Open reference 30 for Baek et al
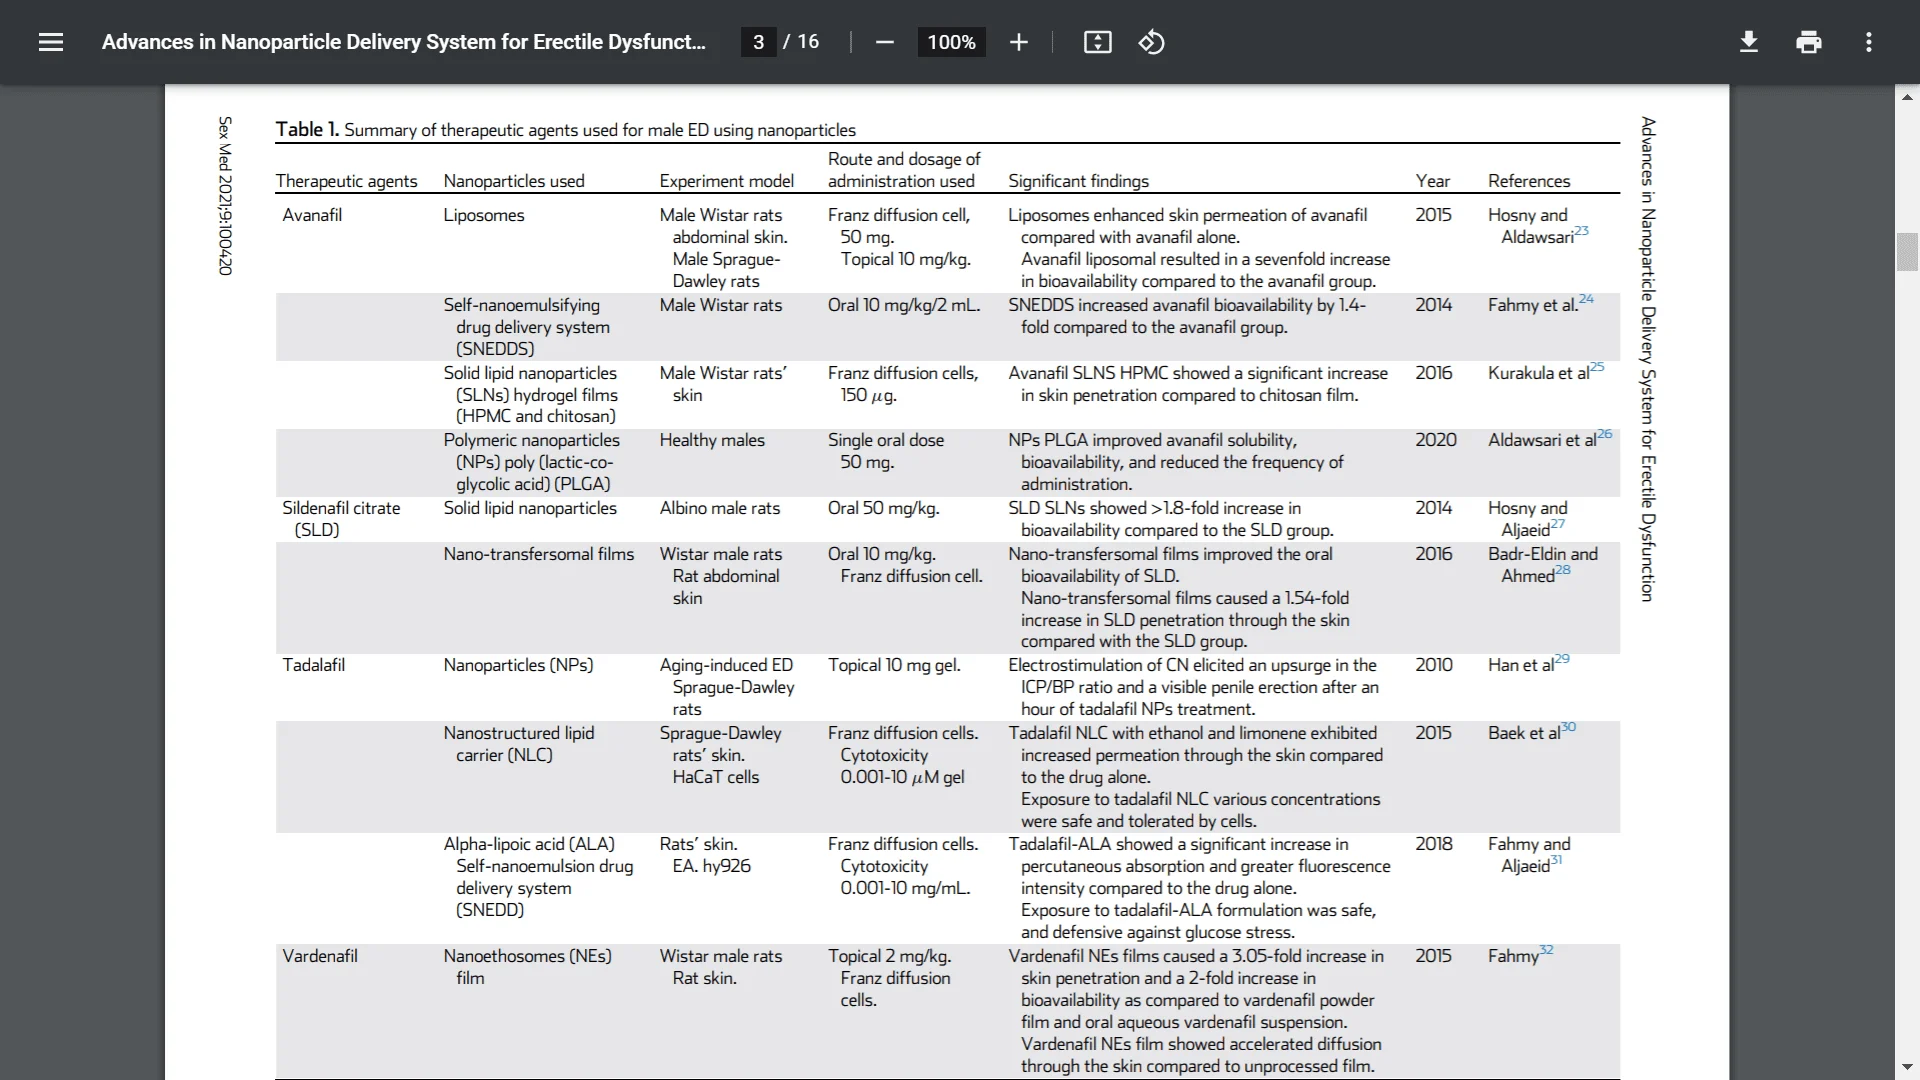This screenshot has width=1920, height=1080. tap(1568, 727)
